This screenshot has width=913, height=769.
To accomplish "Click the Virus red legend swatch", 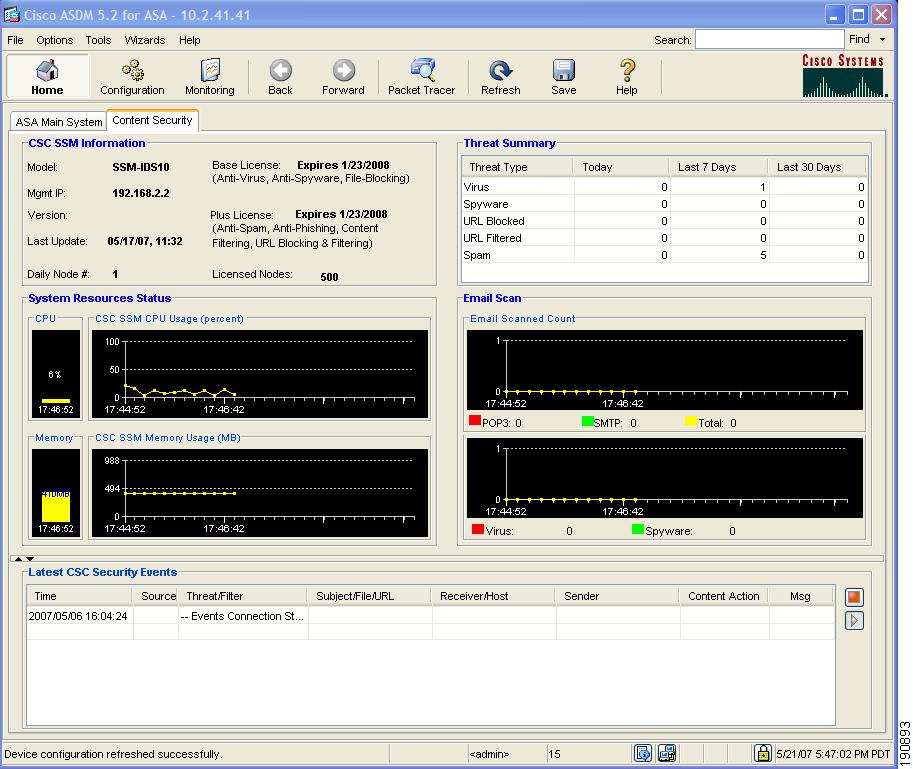I will (x=477, y=529).
